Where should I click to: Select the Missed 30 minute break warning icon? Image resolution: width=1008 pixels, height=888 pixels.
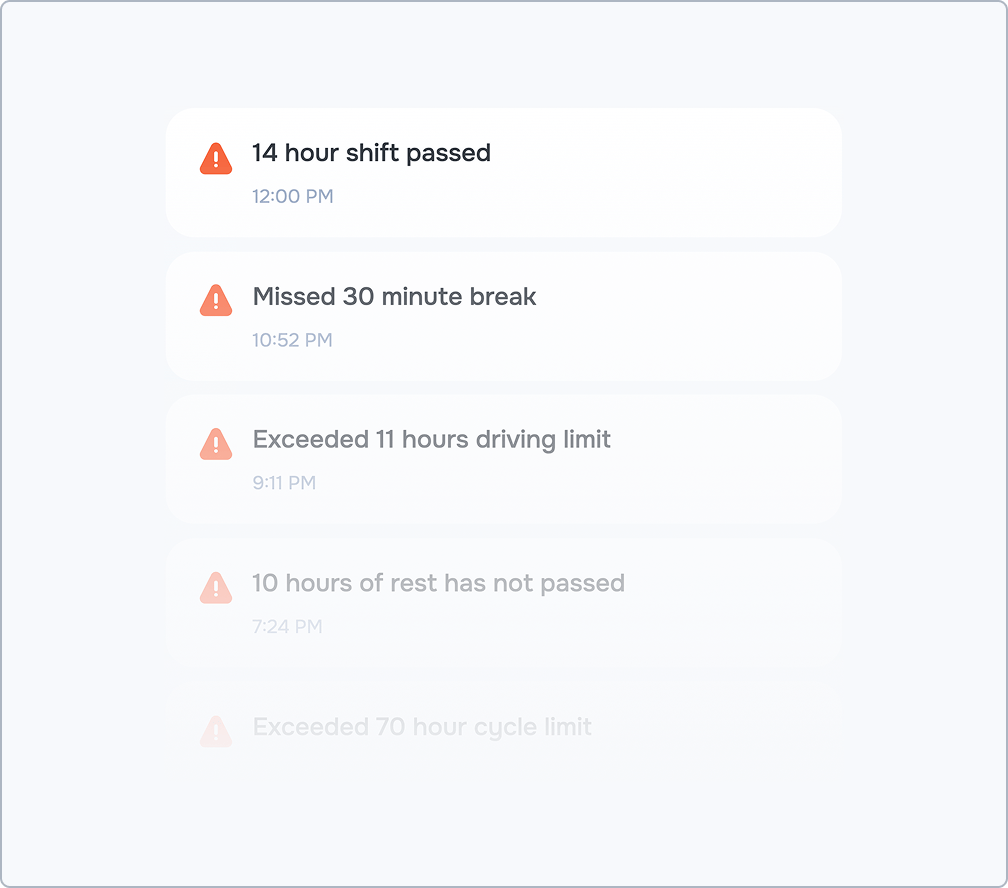click(216, 300)
